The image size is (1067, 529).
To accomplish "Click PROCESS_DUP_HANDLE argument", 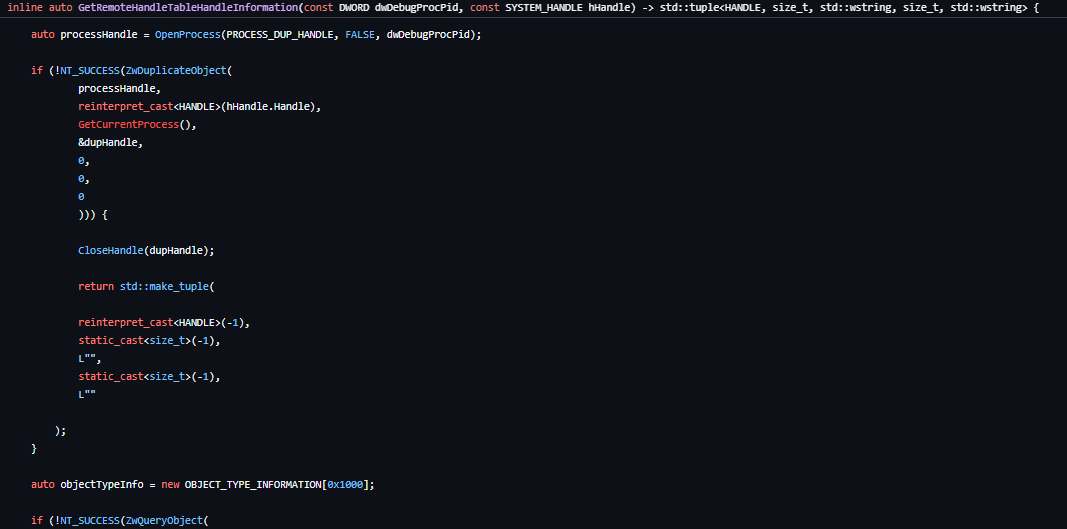I will click(x=282, y=35).
